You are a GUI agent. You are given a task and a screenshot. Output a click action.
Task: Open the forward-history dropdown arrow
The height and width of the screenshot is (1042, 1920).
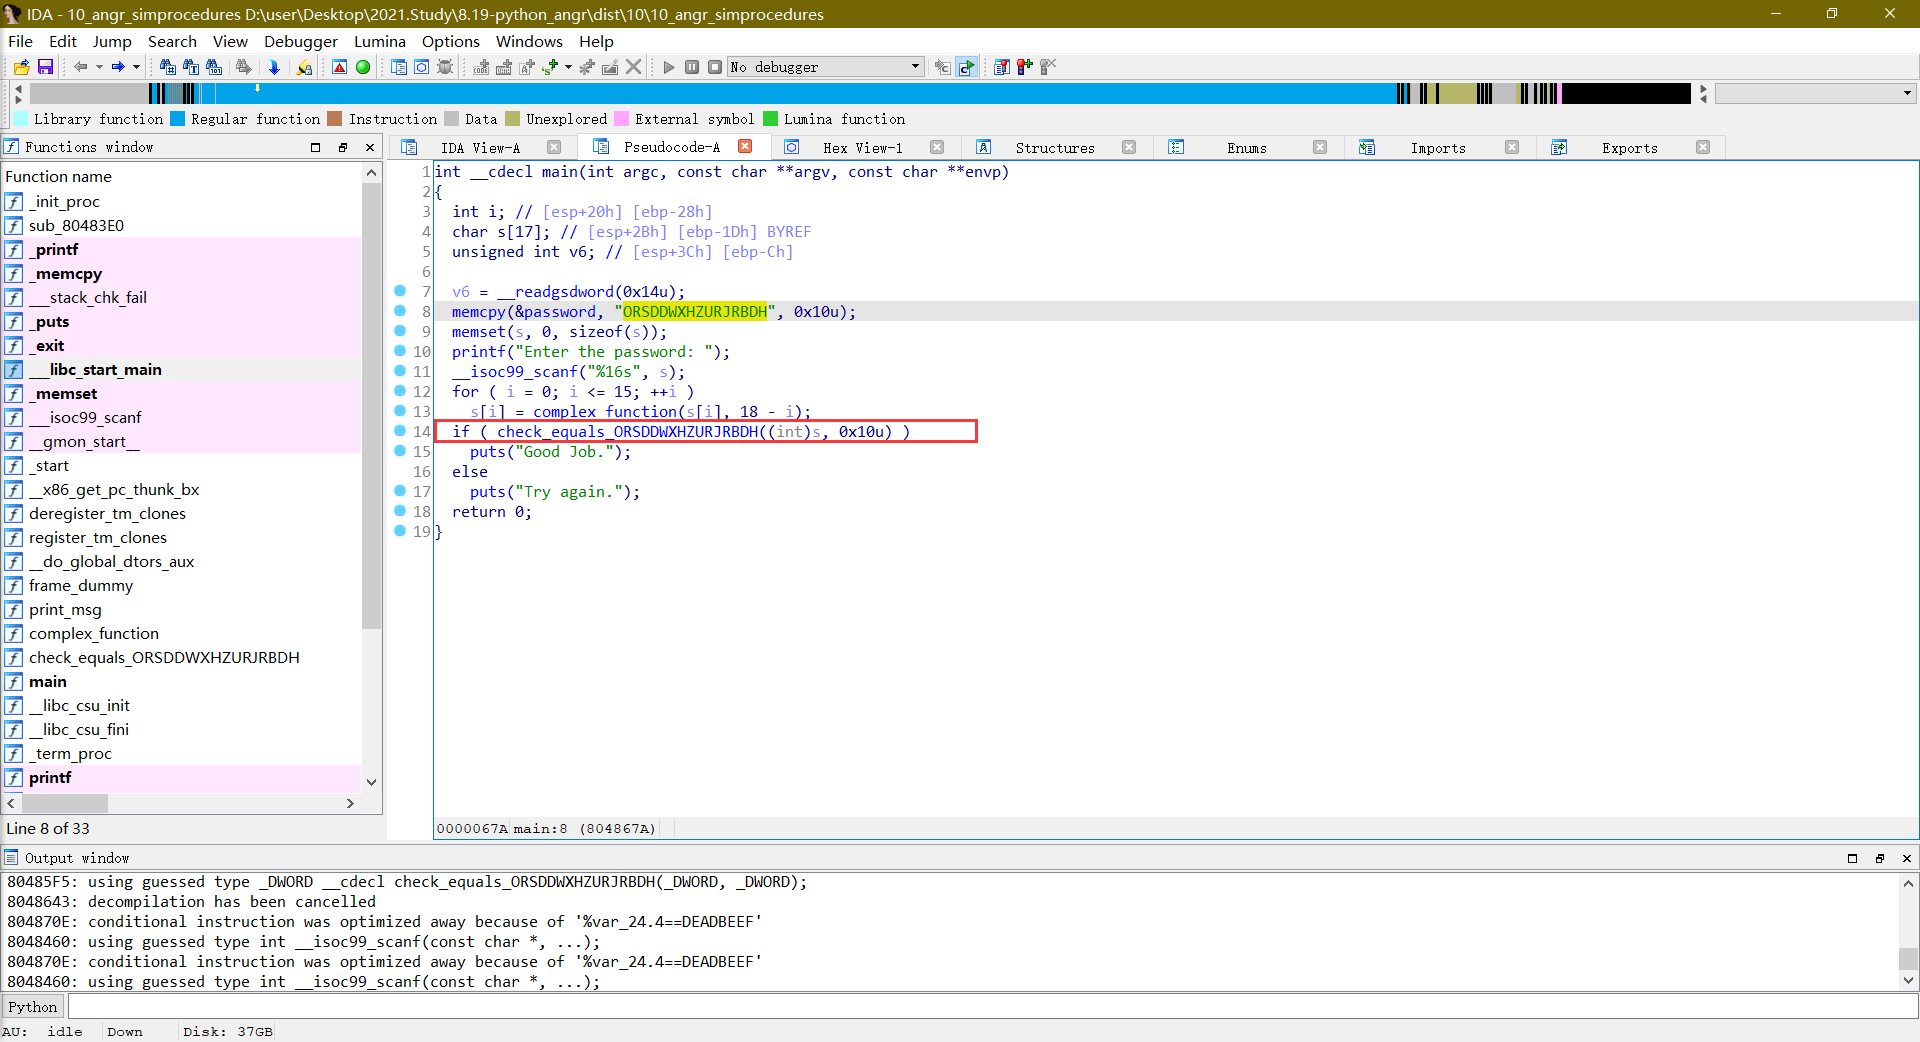136,67
